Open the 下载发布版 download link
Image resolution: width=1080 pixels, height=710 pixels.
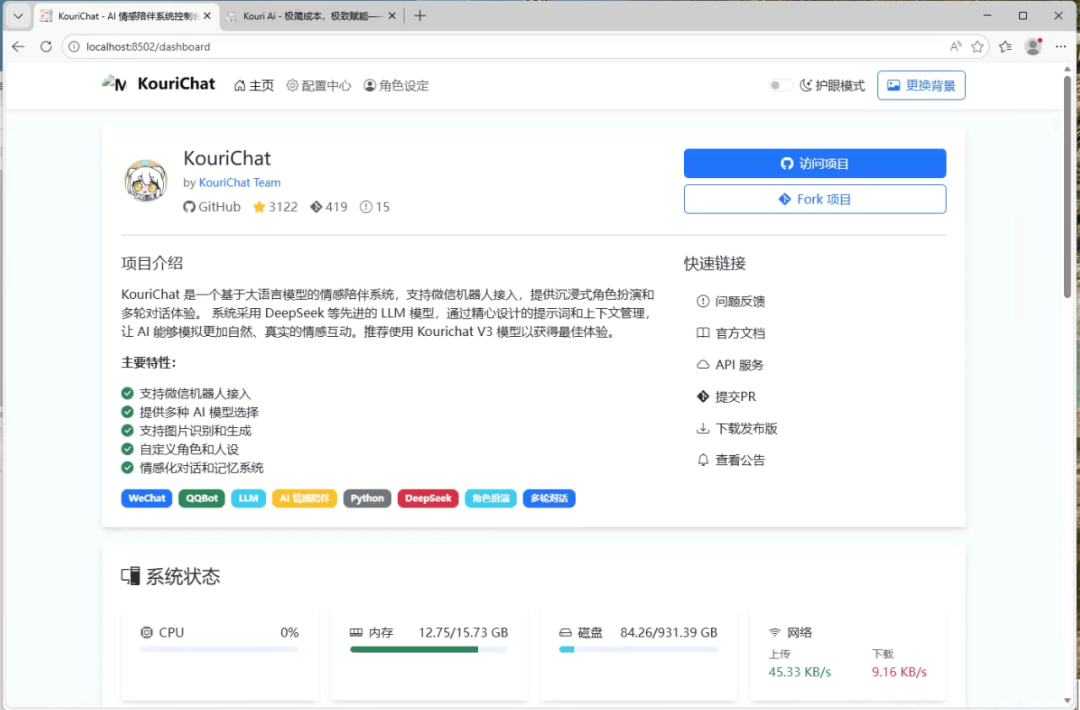[745, 428]
